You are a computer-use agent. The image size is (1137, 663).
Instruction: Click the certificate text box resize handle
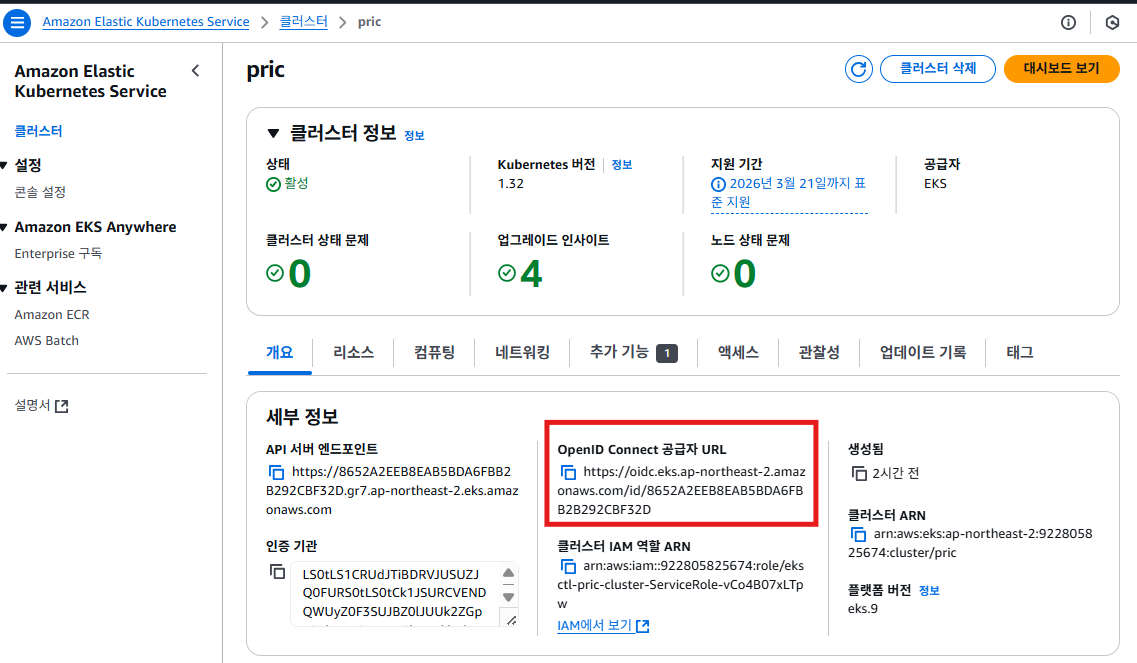(511, 620)
